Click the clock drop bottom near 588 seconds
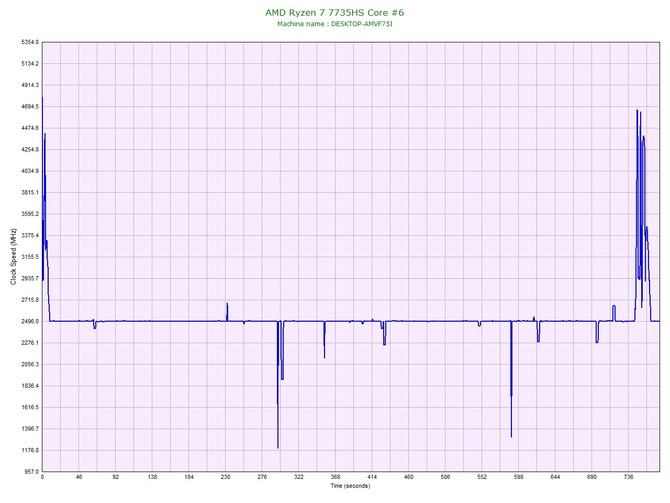The width and height of the screenshot is (670, 503). pos(511,436)
